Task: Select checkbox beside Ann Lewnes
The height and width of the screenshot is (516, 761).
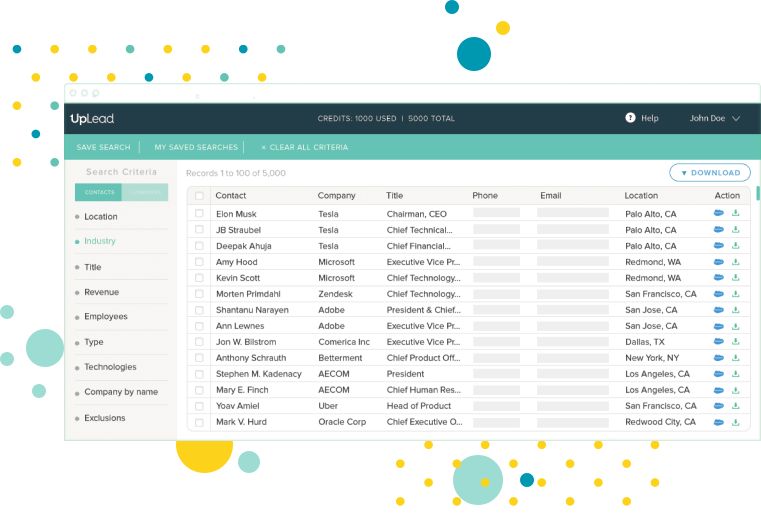Action: coord(199,326)
